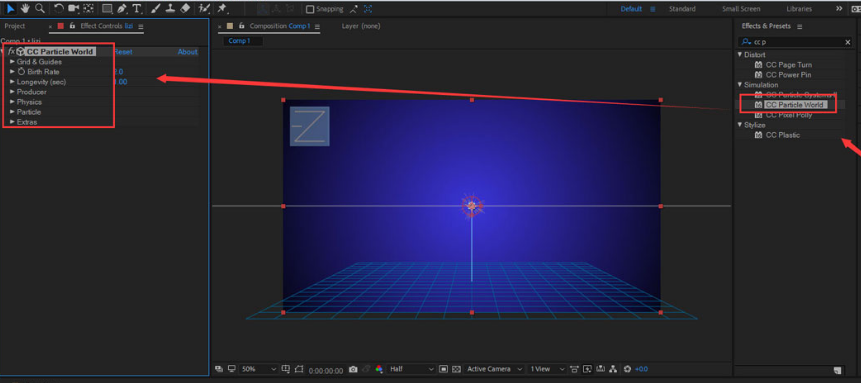This screenshot has width=861, height=383.
Task: Open the Effect Controls panel menu
Action: click(141, 26)
